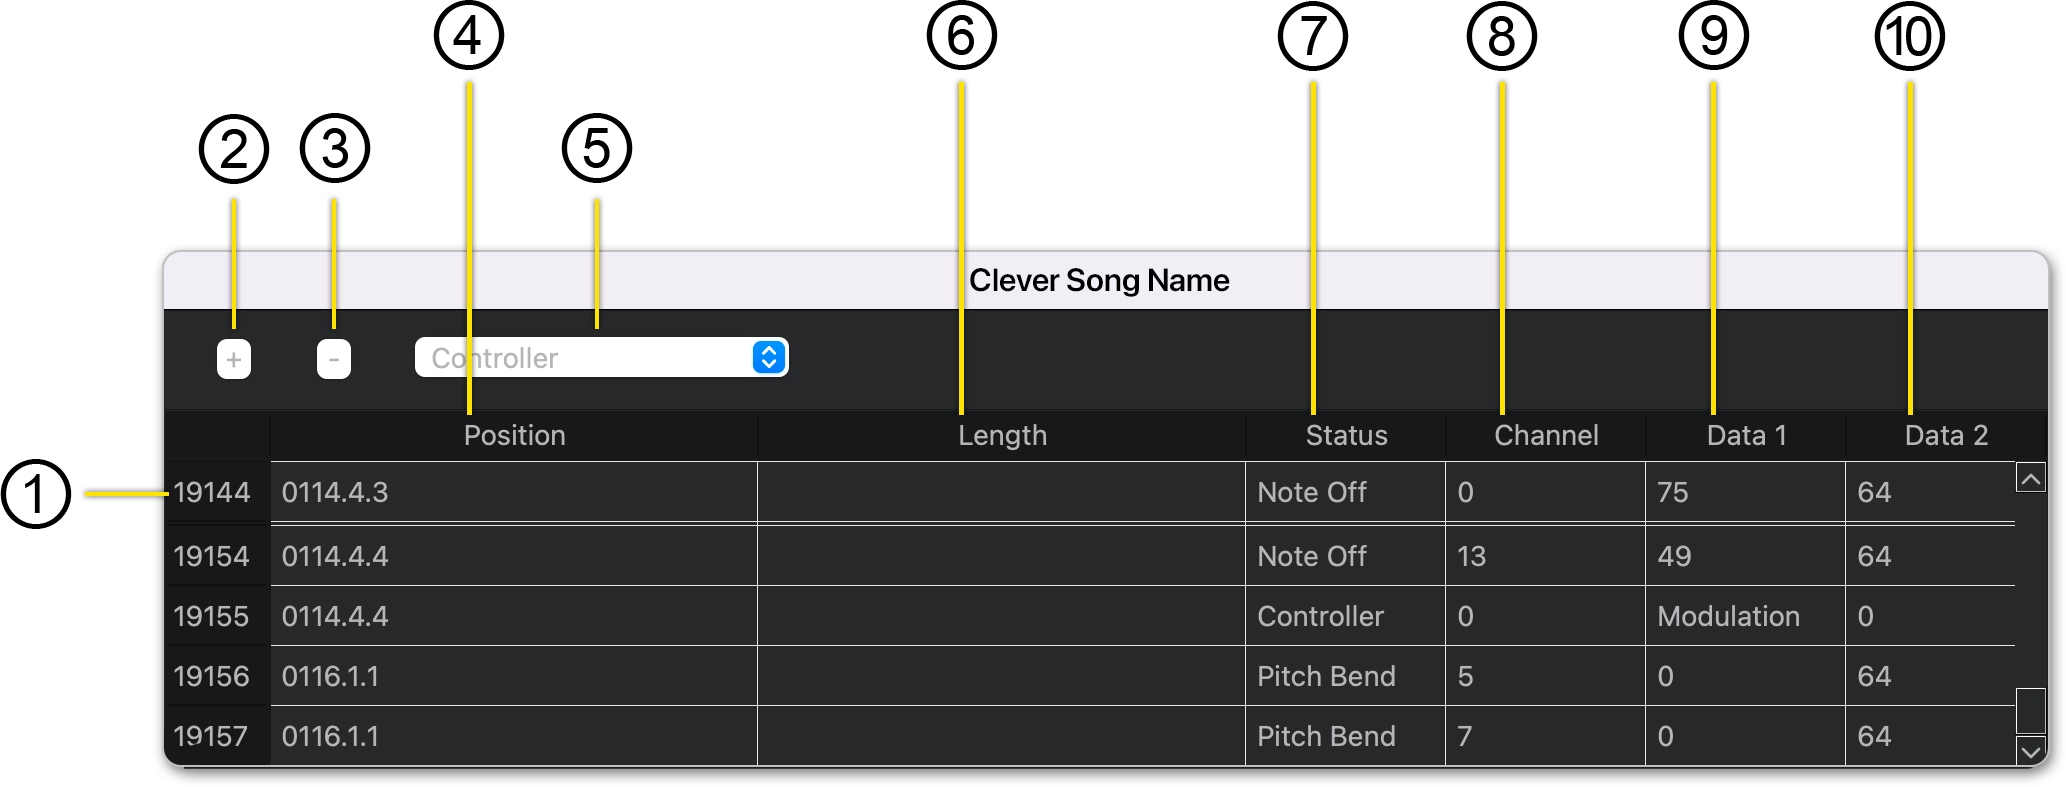Click the plus button to add event
Image resolution: width=2066 pixels, height=787 pixels.
pyautogui.click(x=234, y=359)
